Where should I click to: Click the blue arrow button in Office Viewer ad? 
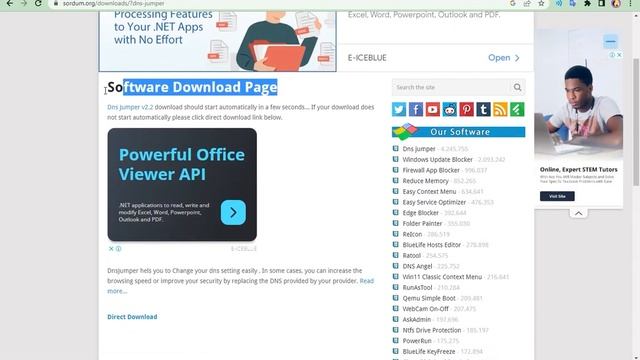[x=233, y=212]
